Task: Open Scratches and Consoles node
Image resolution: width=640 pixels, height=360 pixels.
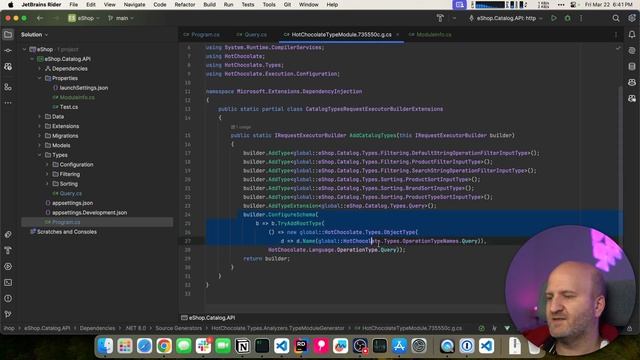Action: click(x=67, y=232)
